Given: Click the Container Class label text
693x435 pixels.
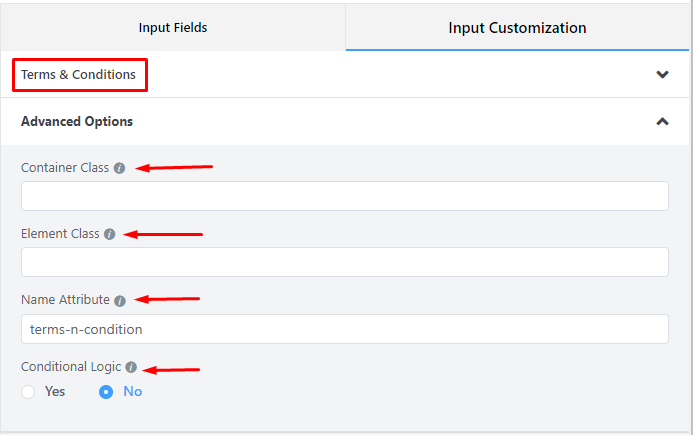Looking at the screenshot, I should (65, 168).
